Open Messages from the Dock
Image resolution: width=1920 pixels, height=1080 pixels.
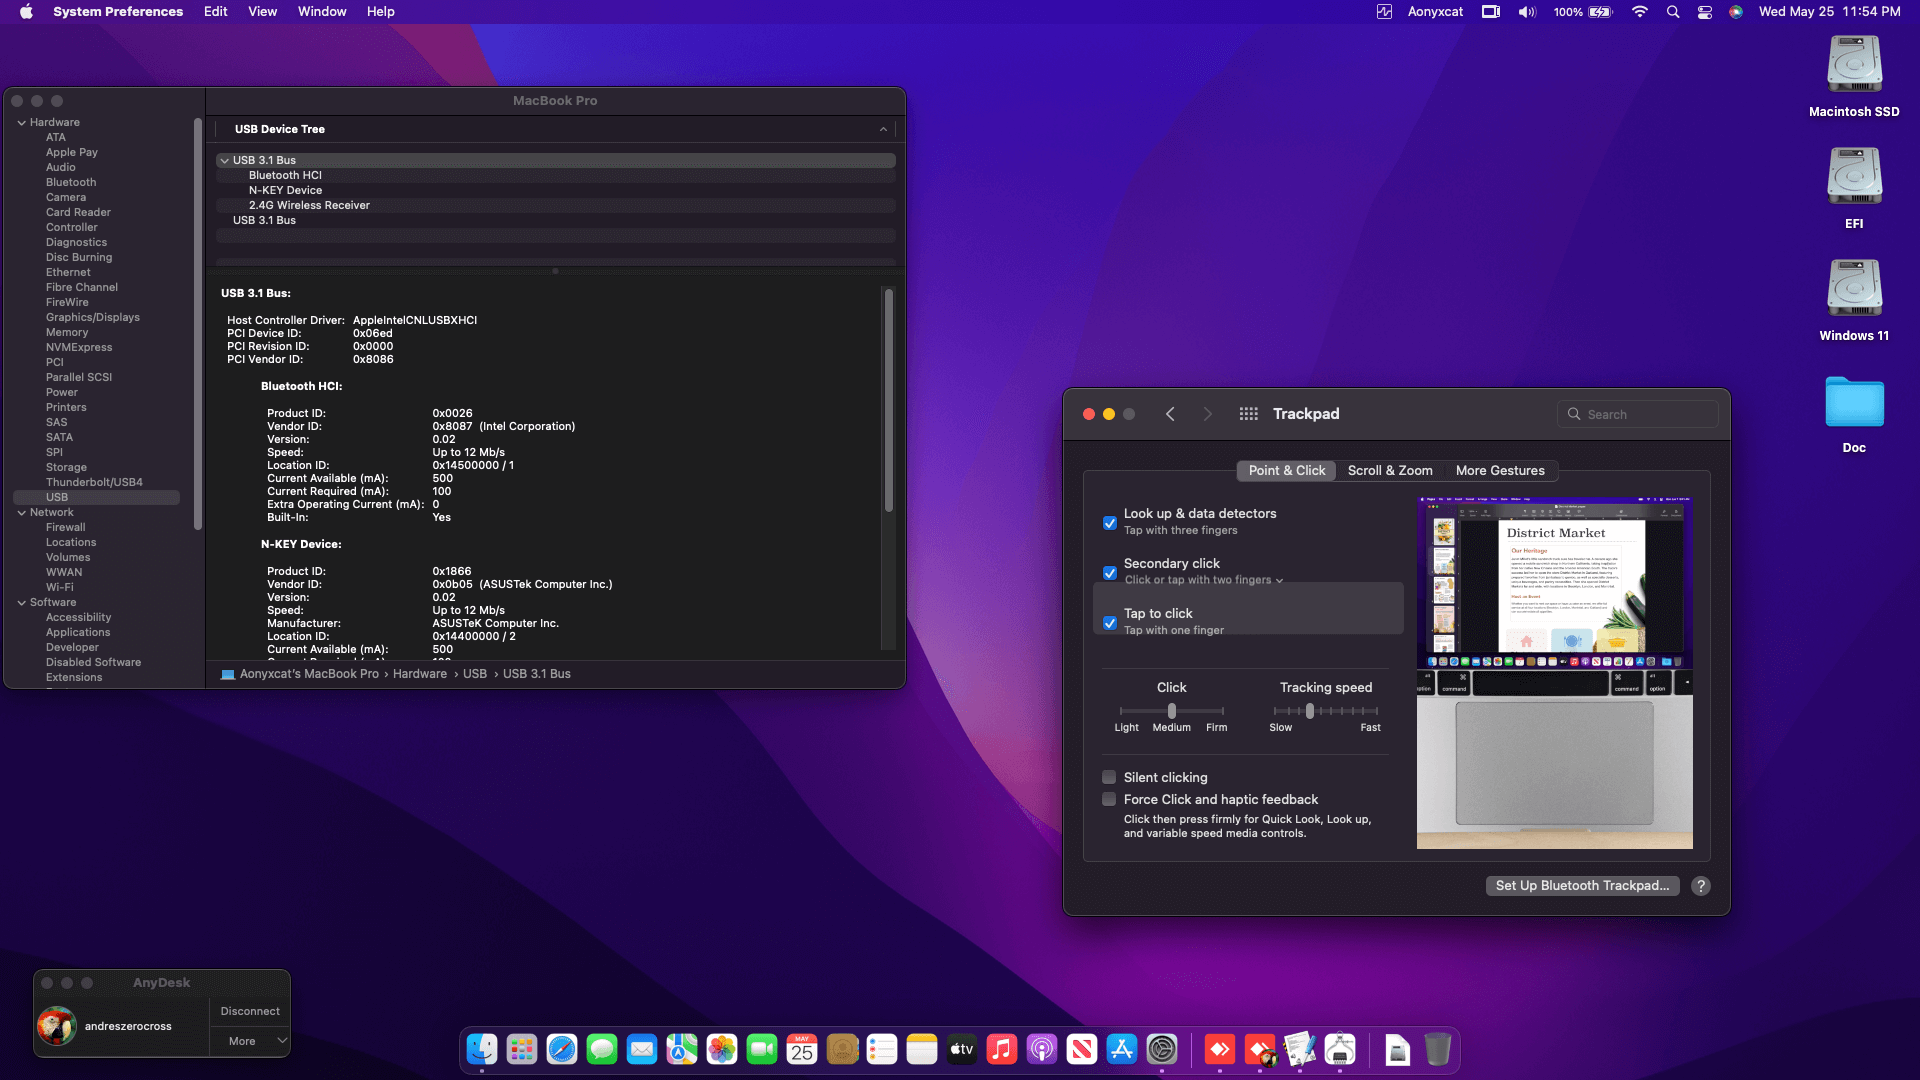(x=602, y=1049)
